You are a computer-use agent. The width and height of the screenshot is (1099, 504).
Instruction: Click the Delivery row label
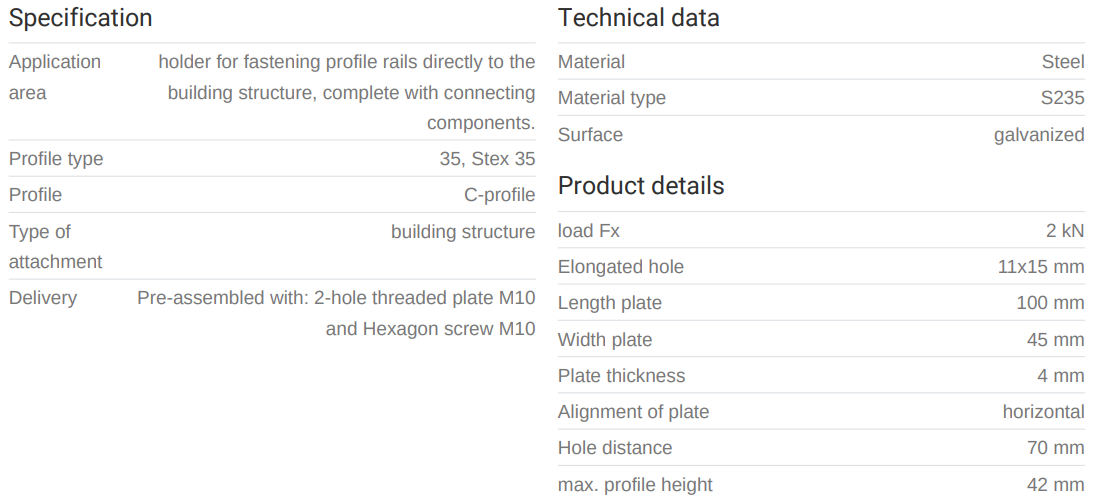pyautogui.click(x=43, y=298)
